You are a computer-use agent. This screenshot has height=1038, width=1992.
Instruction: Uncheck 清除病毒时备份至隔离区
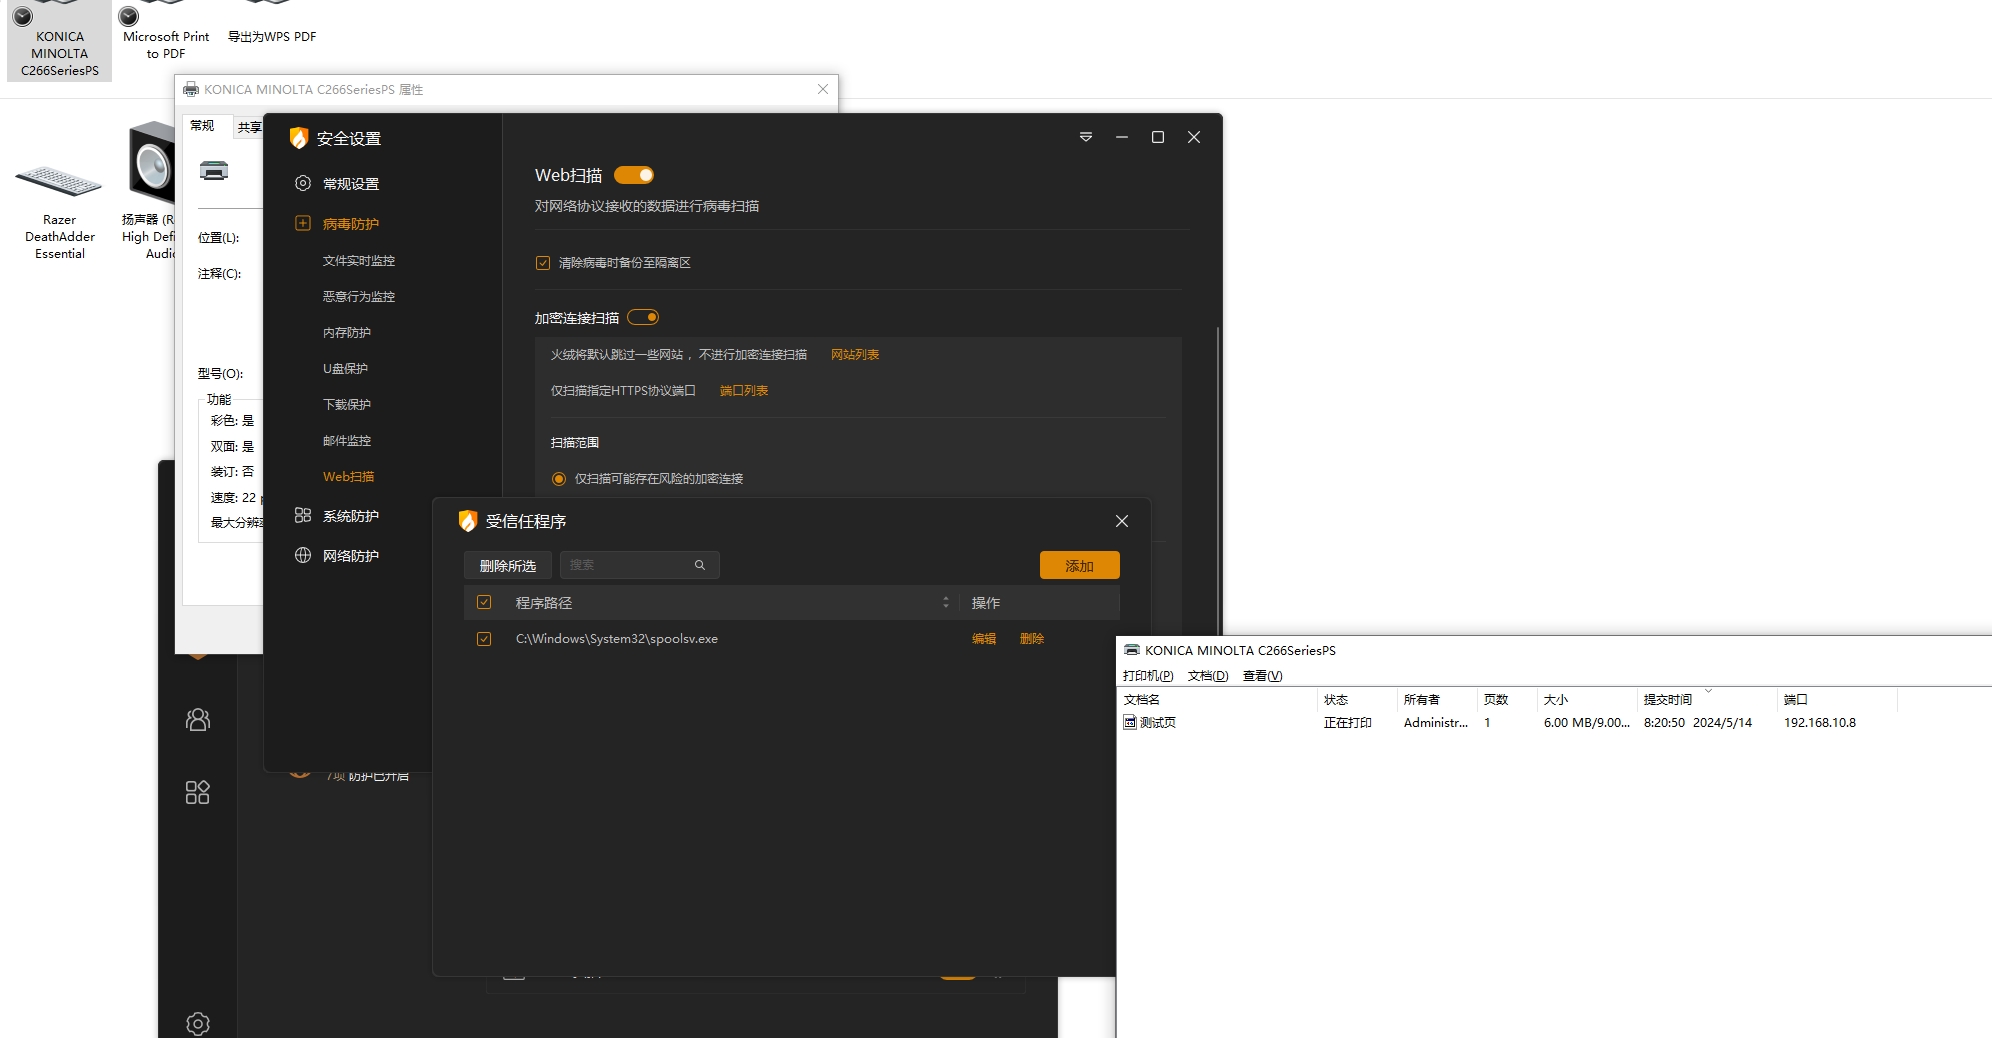[x=543, y=263]
